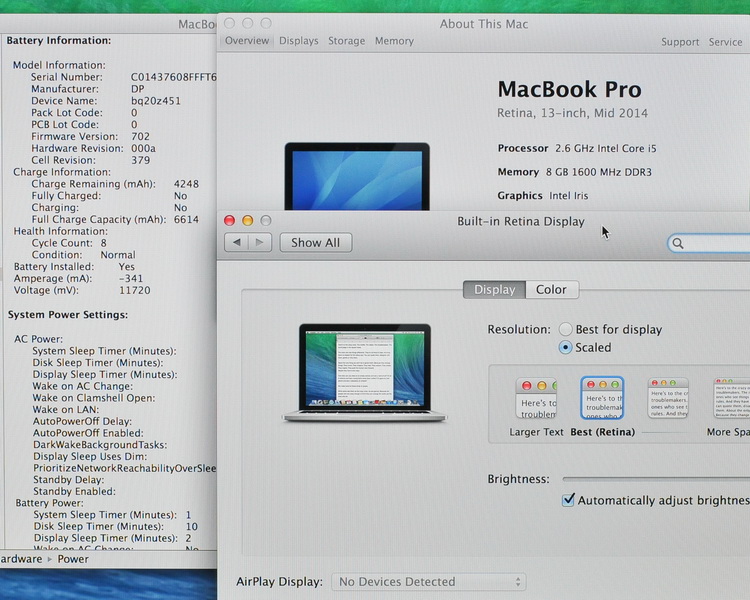Switch to the Display tab

pyautogui.click(x=495, y=289)
